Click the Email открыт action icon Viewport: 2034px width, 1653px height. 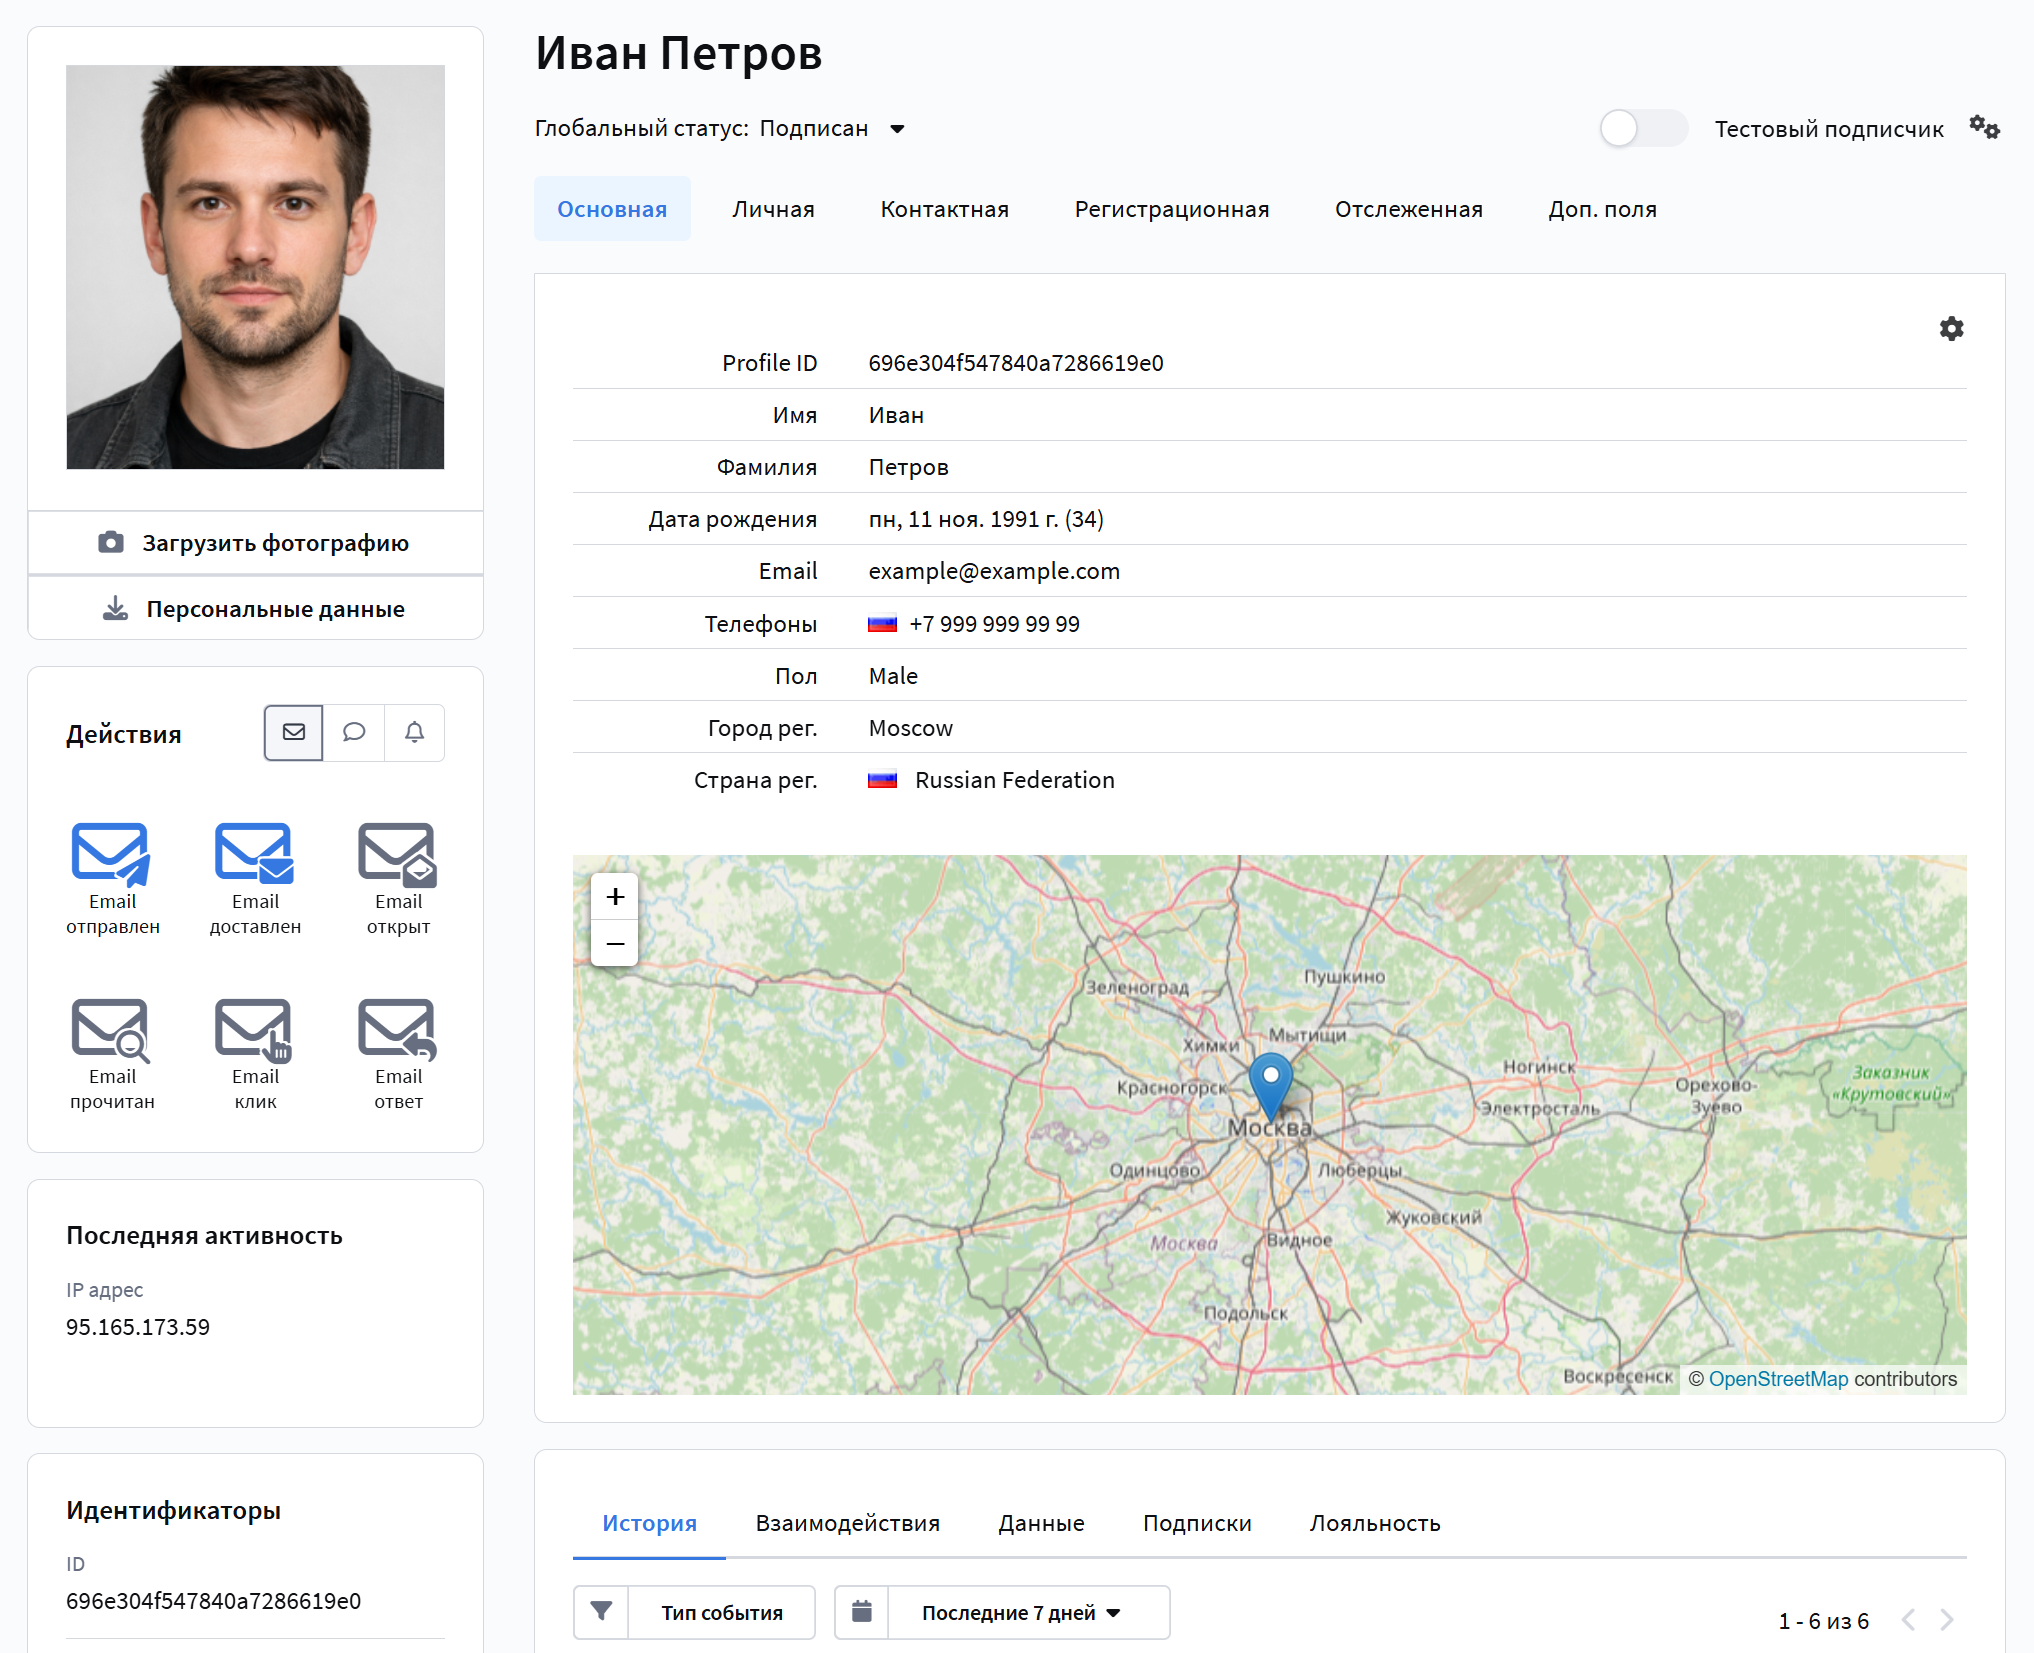coord(397,855)
